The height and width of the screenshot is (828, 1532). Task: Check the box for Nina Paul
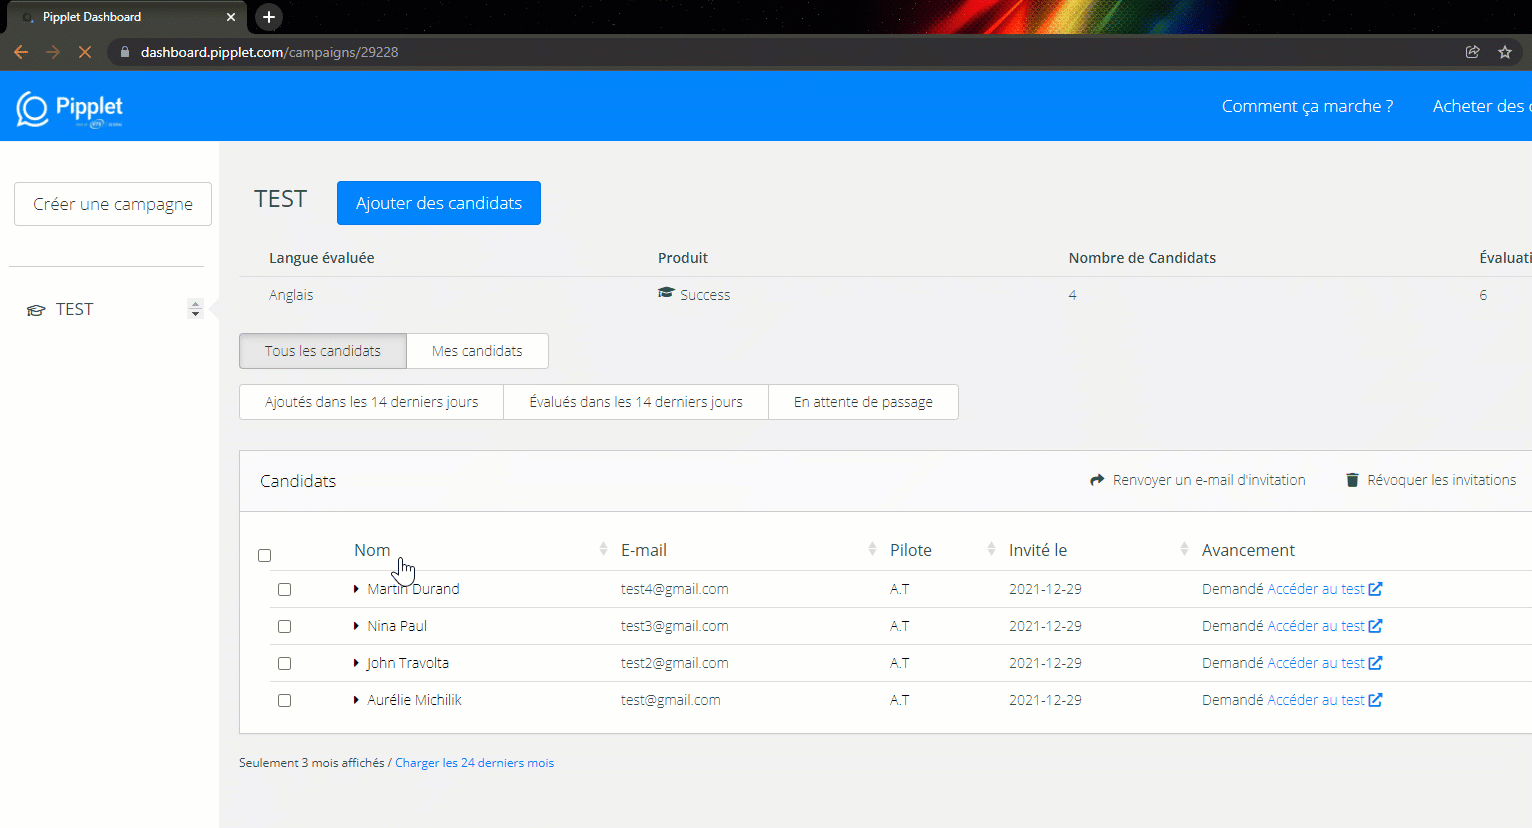[x=285, y=626]
